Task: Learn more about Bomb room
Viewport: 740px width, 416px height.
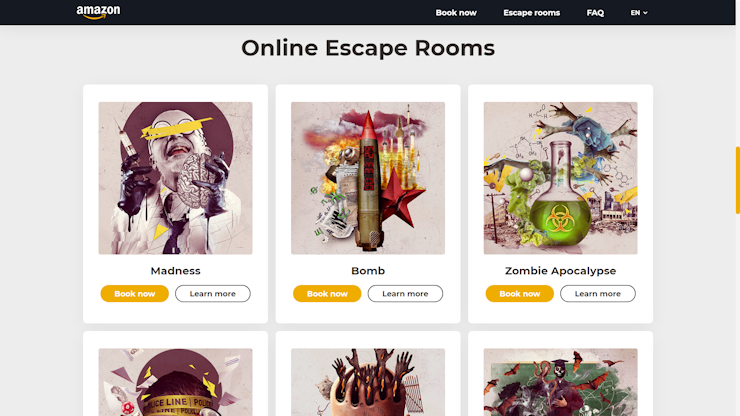Action: pos(405,294)
